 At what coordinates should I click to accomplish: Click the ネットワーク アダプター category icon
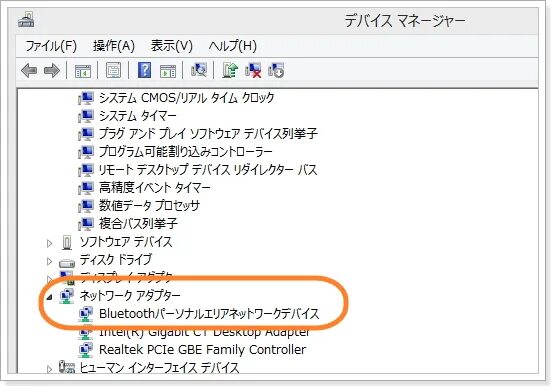coord(67,296)
